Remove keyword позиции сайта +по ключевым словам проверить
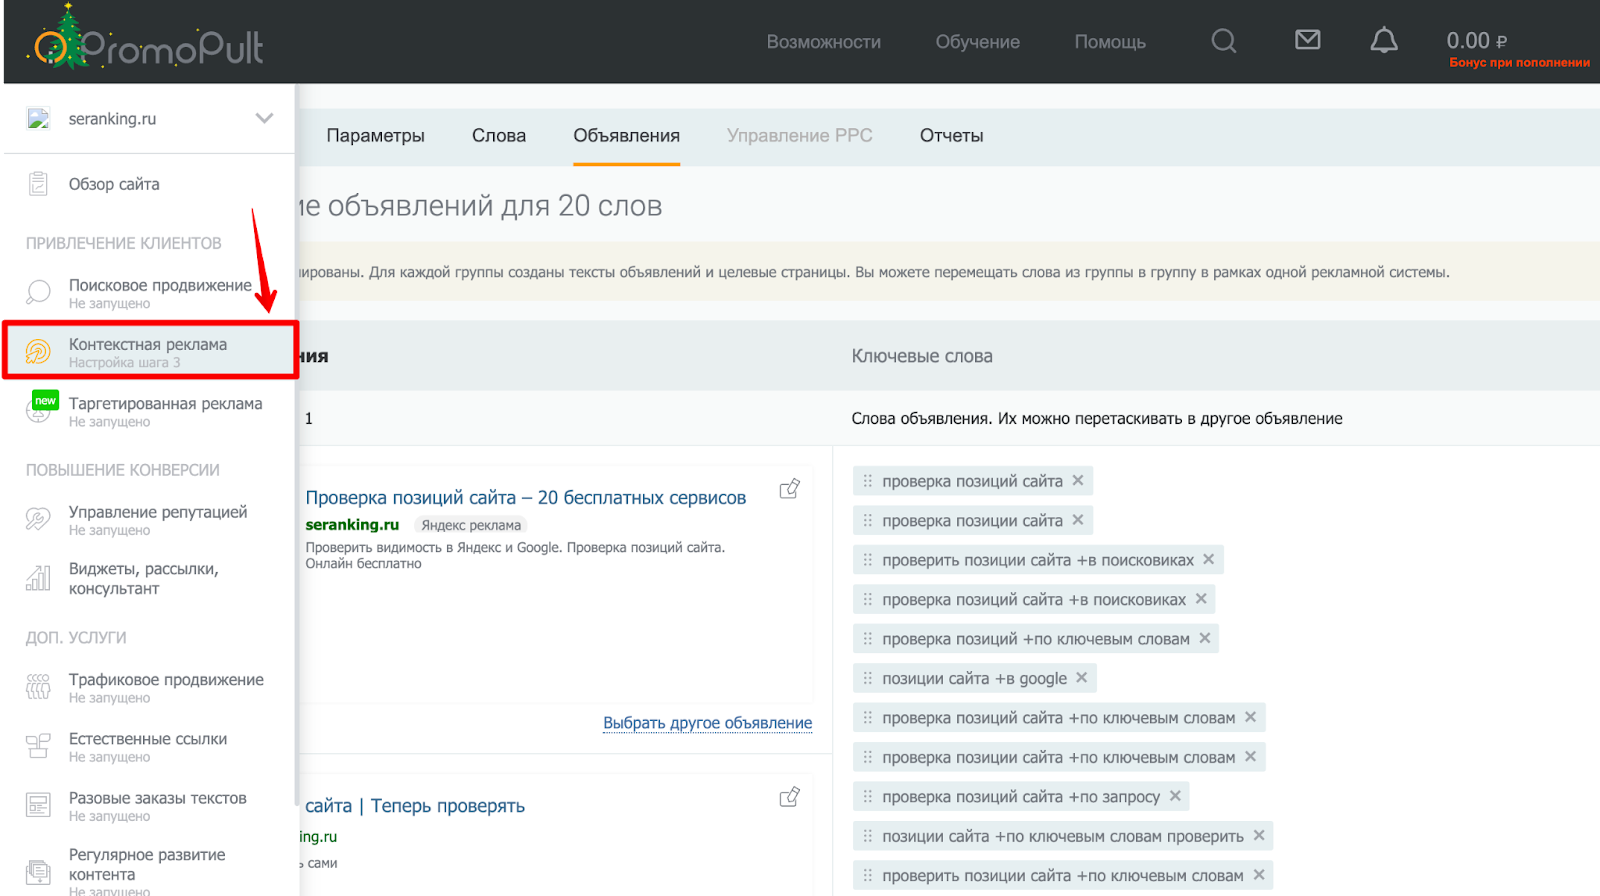Image resolution: width=1600 pixels, height=896 pixels. click(1259, 835)
